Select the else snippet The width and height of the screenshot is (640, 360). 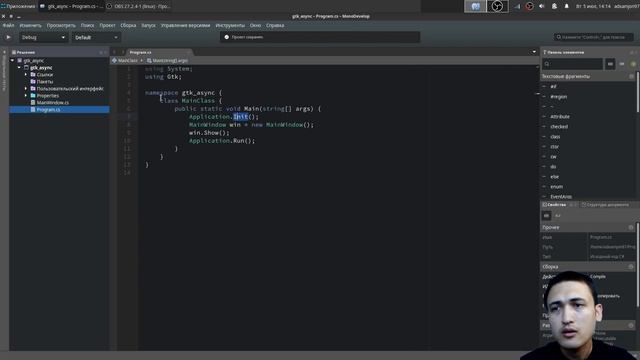[x=554, y=177]
